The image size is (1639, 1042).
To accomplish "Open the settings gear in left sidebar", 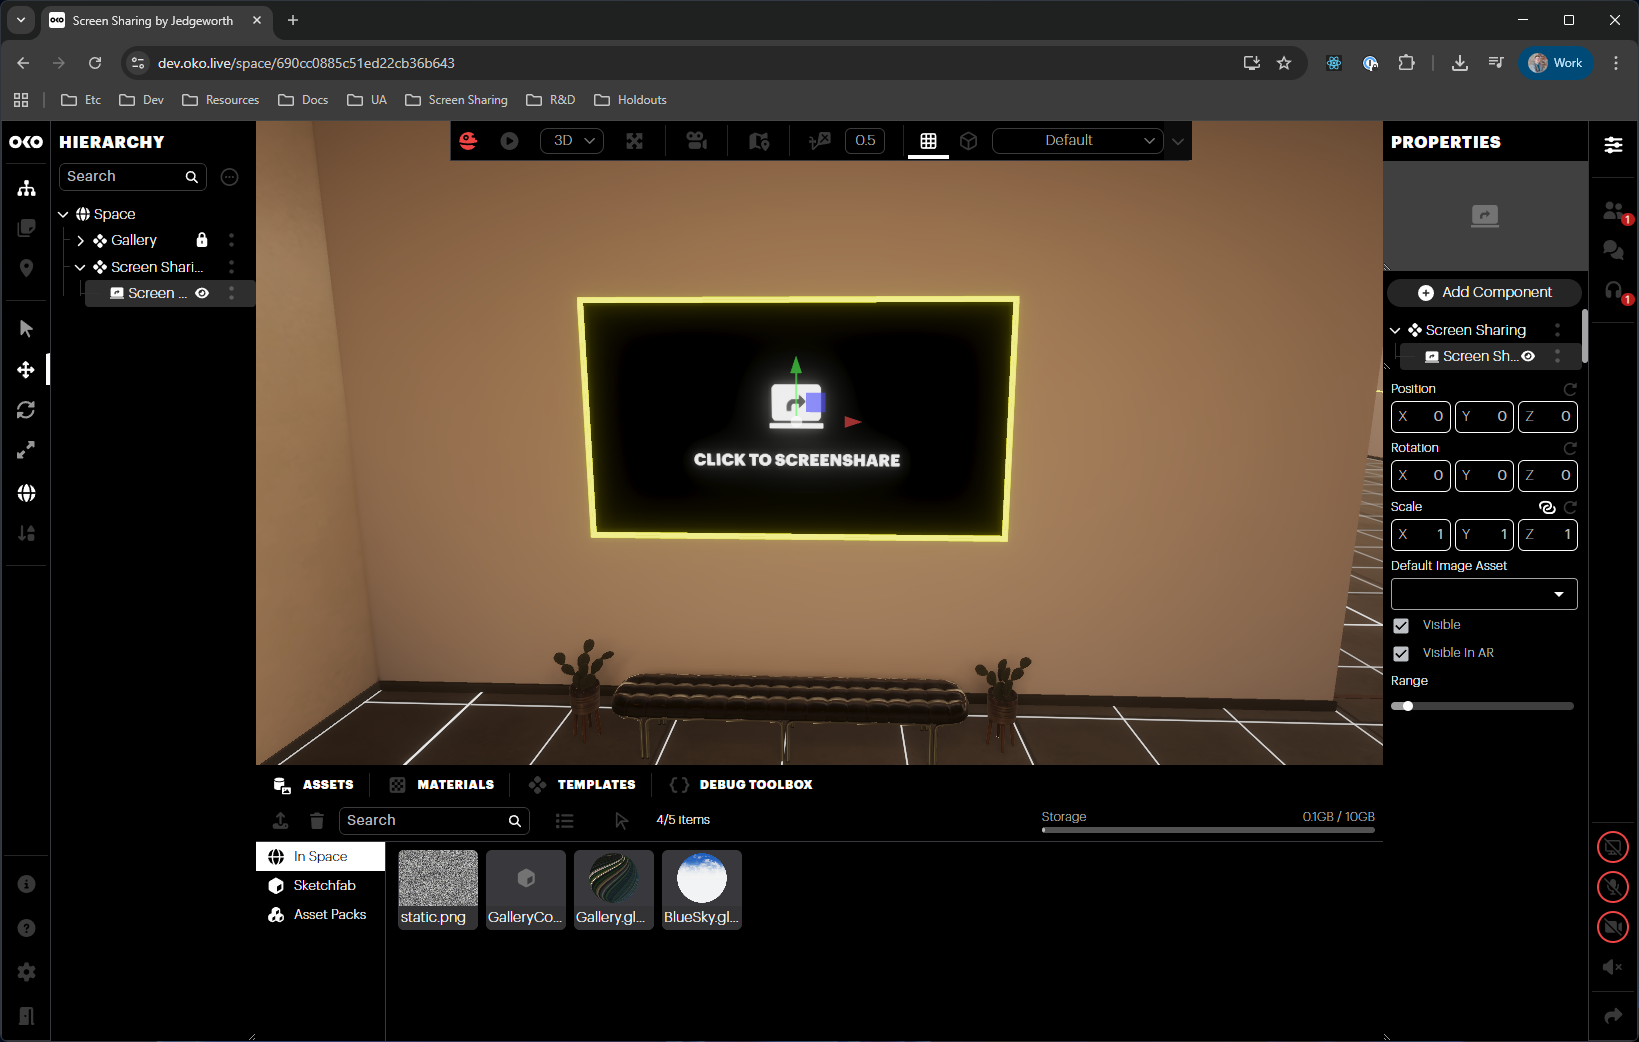I will pyautogui.click(x=27, y=972).
